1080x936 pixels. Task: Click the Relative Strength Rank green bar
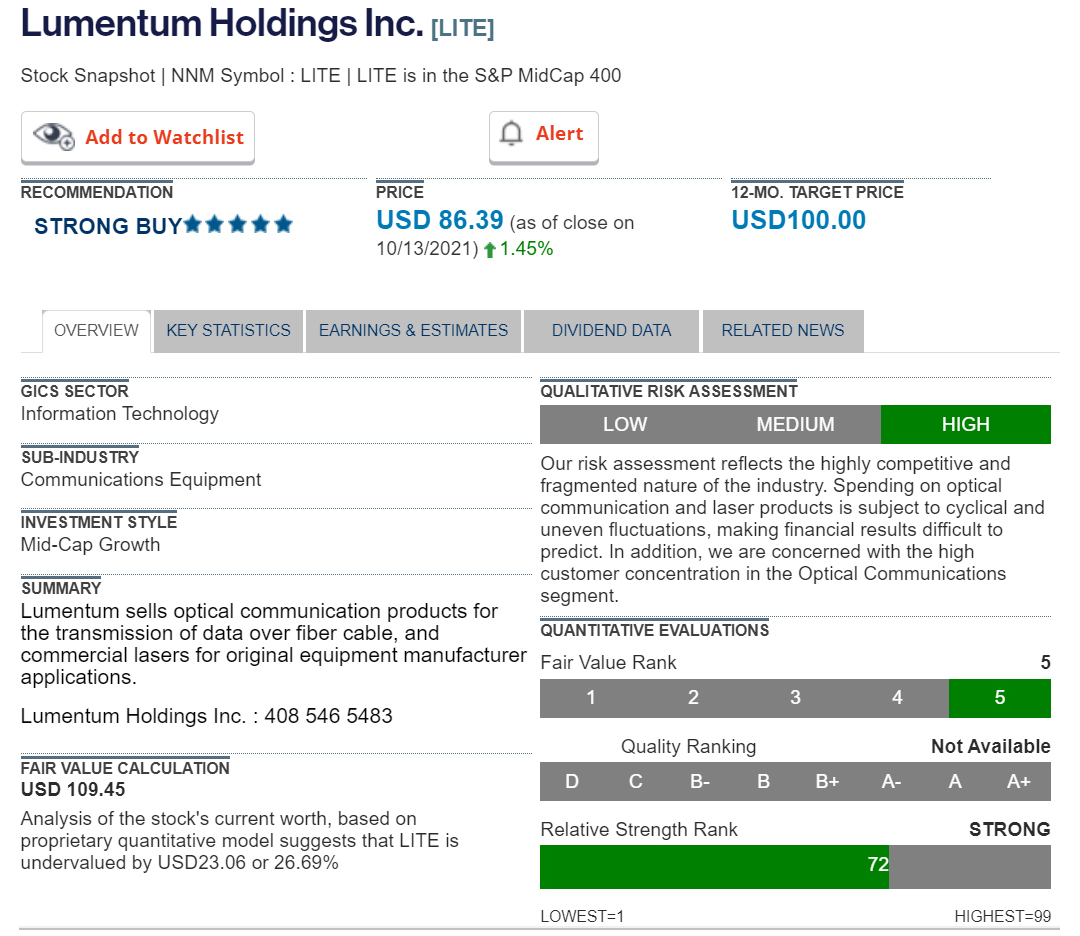point(714,866)
